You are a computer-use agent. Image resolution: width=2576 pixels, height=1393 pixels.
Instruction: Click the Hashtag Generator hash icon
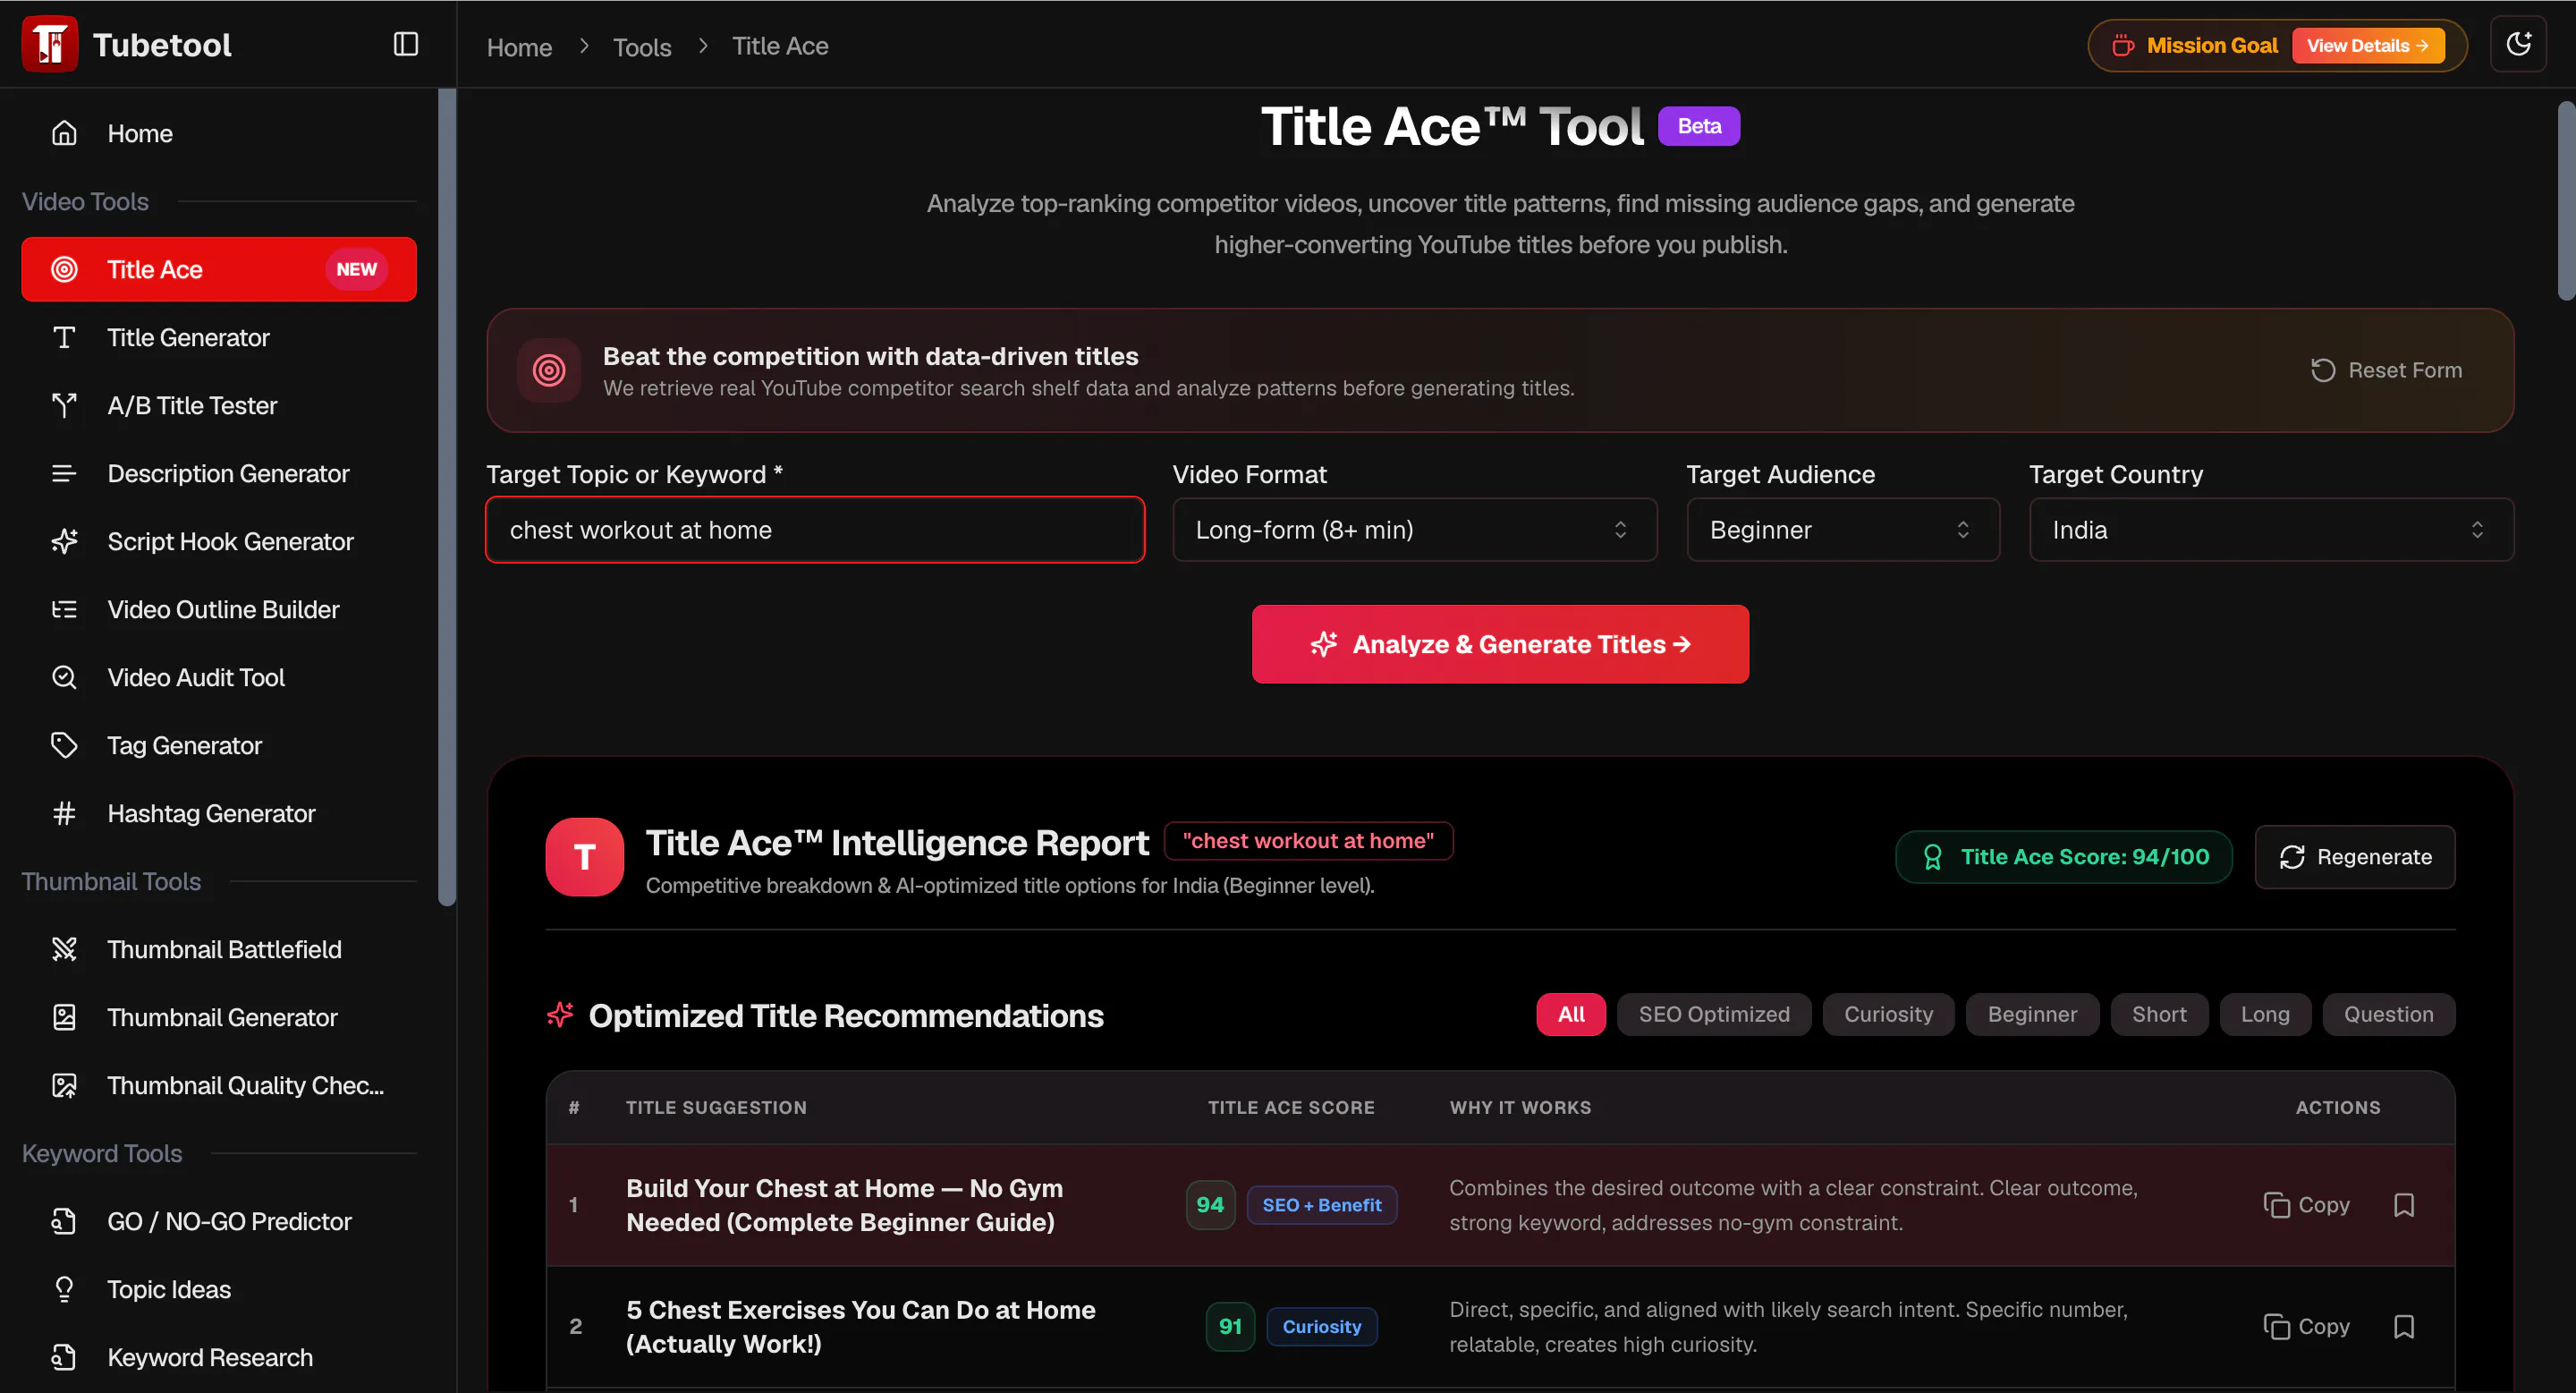(64, 813)
